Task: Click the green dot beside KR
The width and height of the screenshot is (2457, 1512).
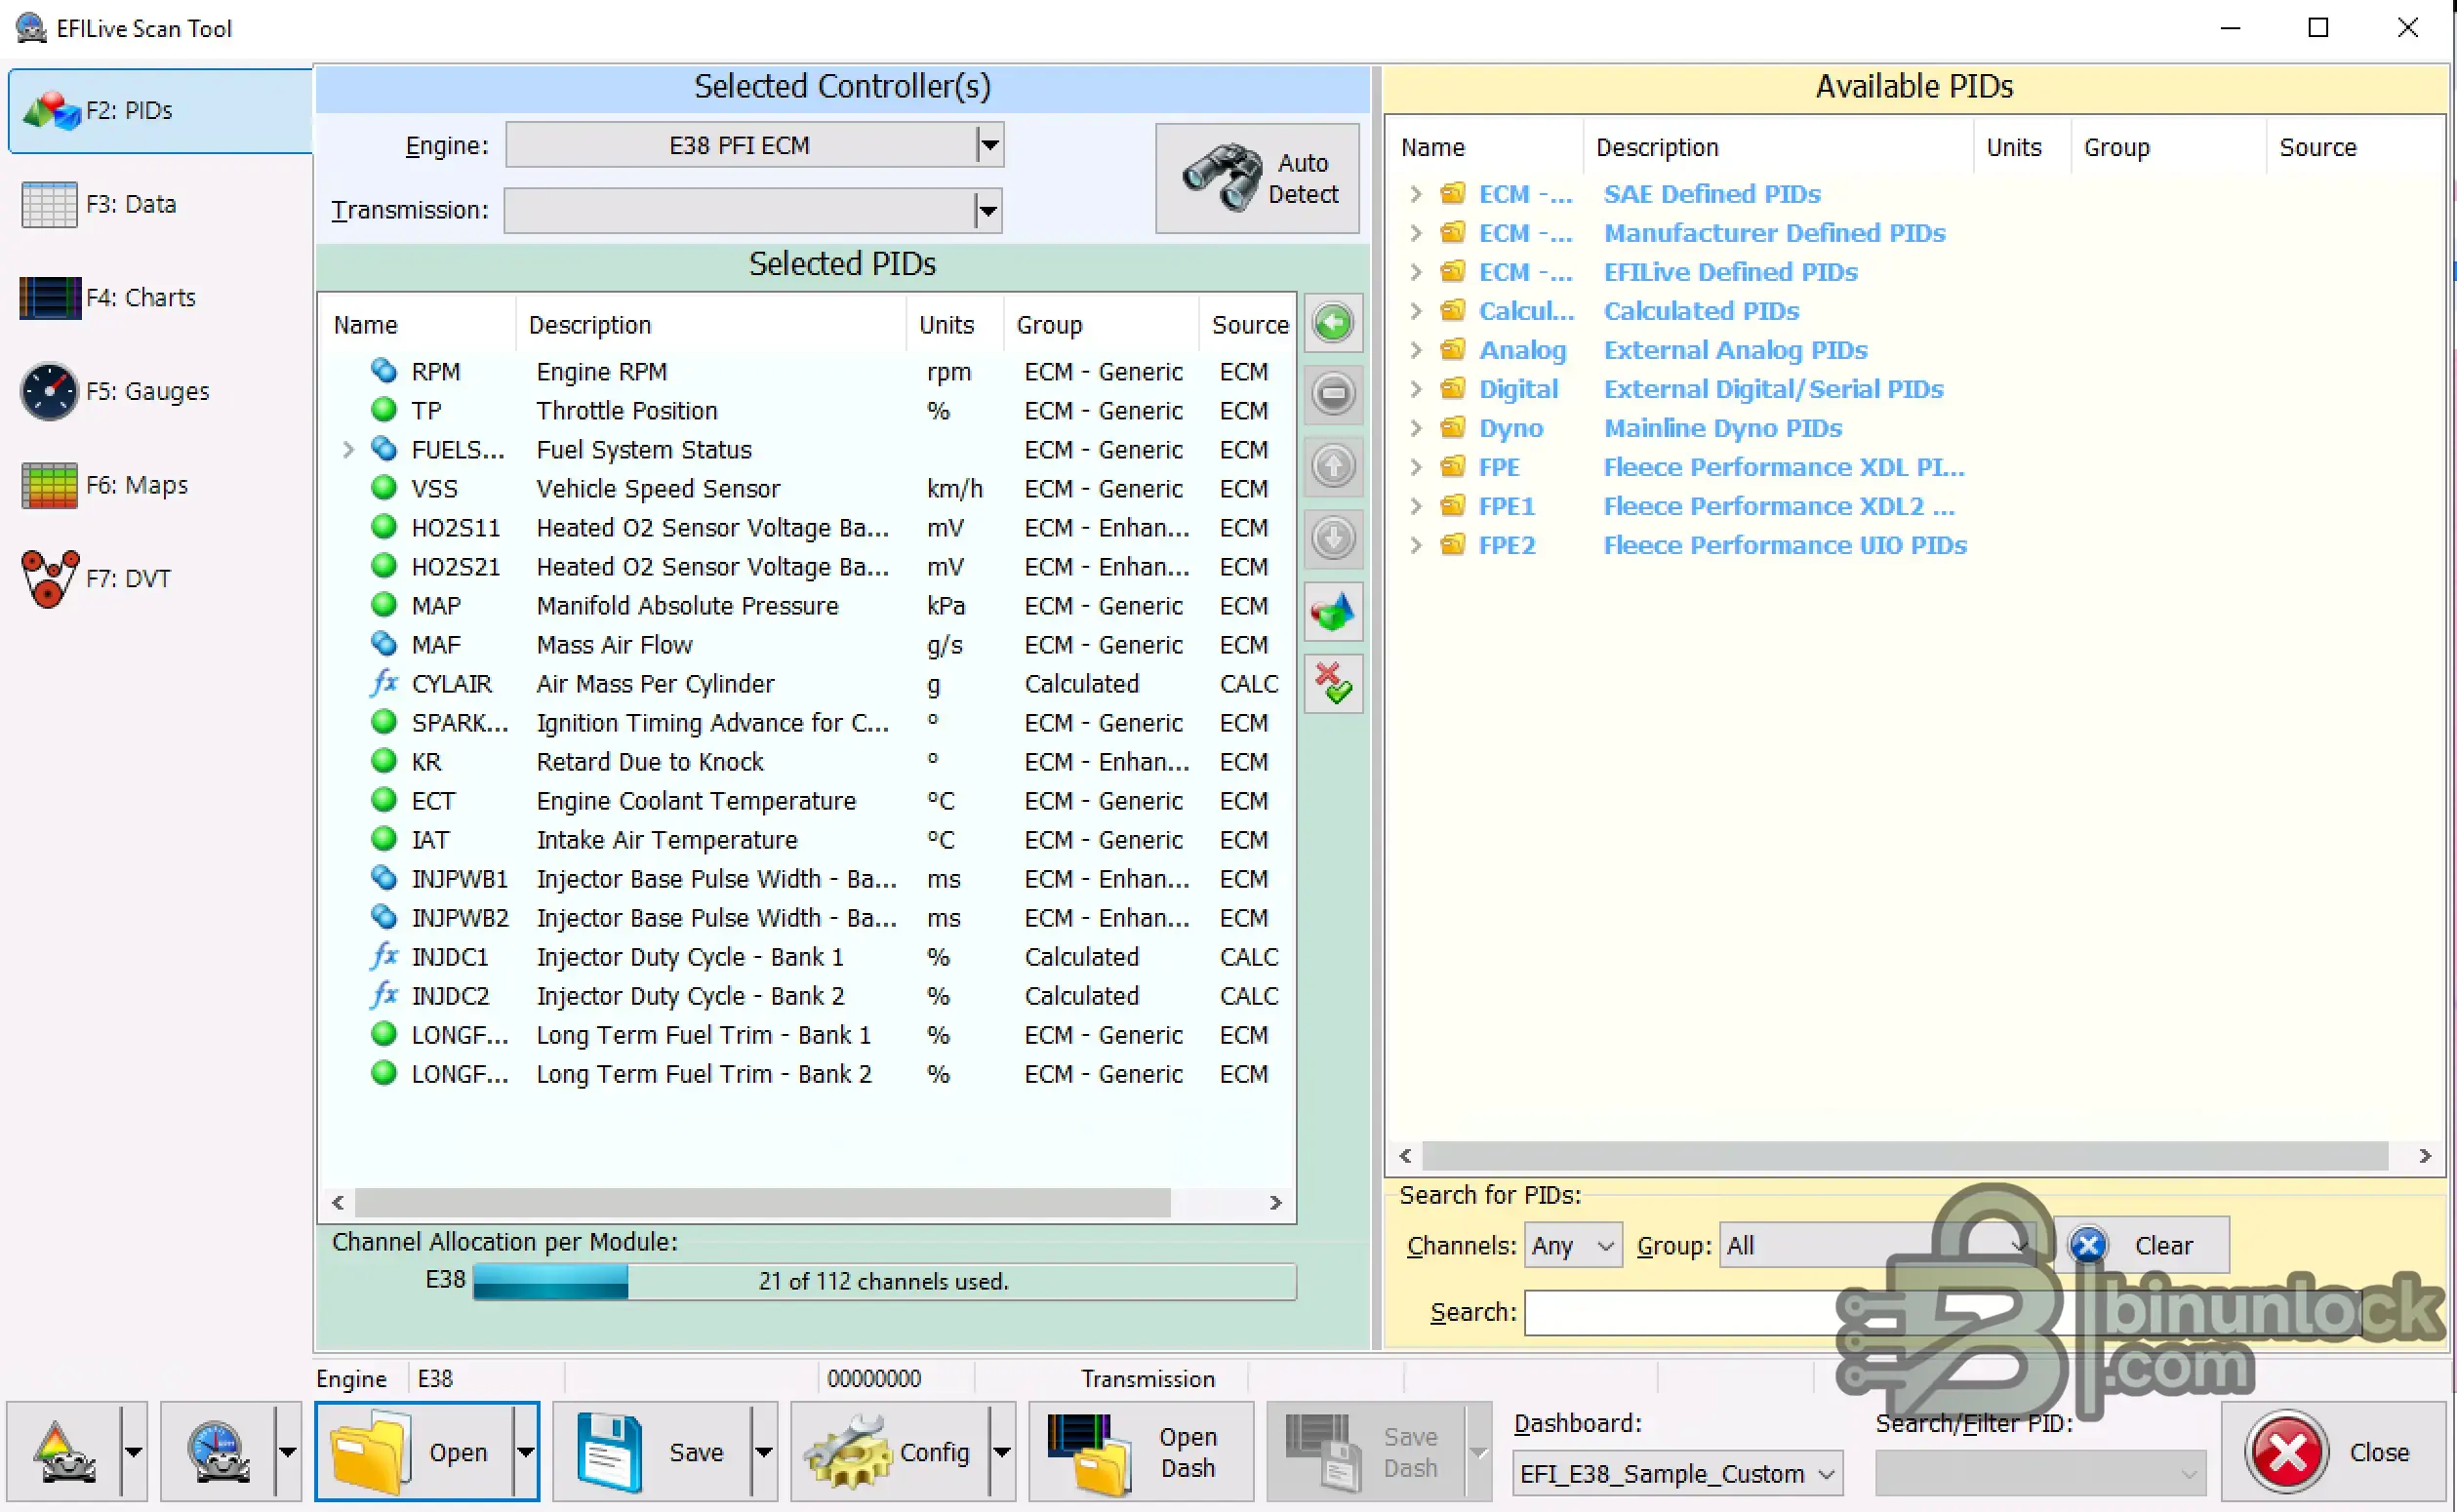Action: click(383, 761)
